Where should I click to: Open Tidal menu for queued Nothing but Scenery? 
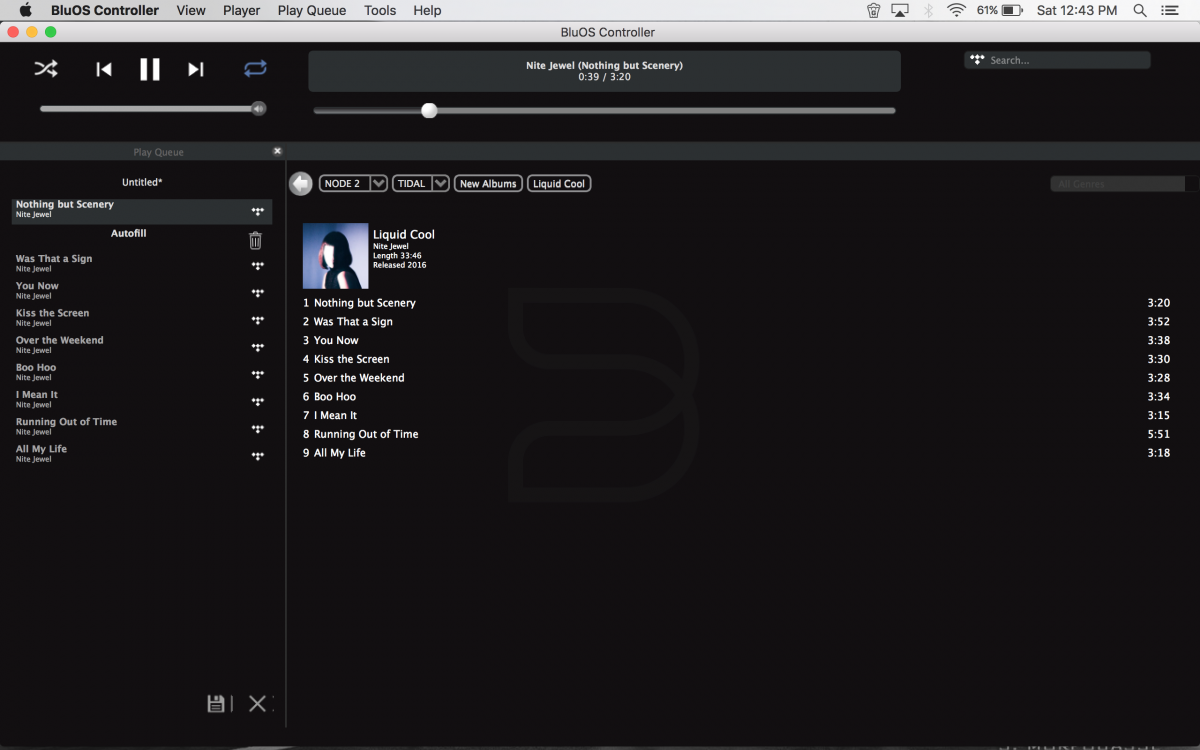tap(258, 211)
